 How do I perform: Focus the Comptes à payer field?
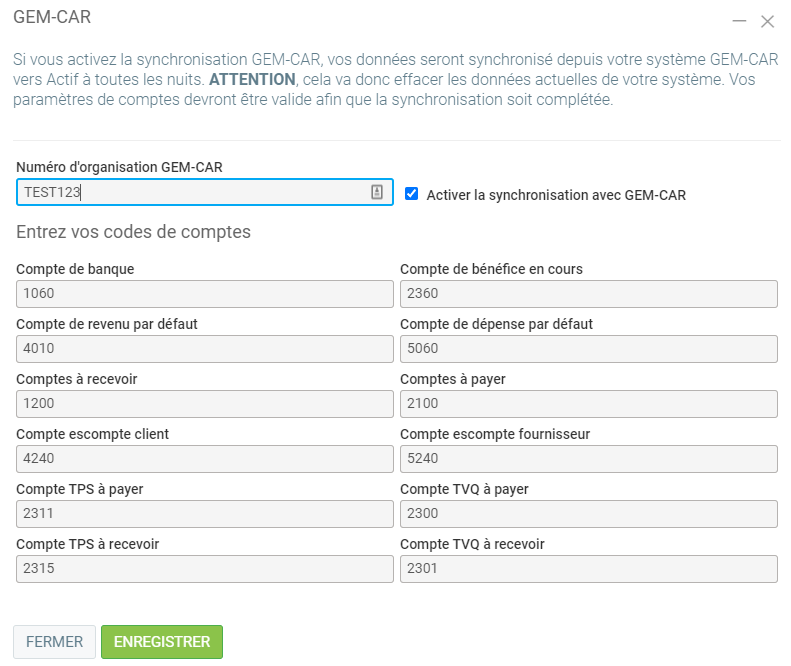[589, 404]
